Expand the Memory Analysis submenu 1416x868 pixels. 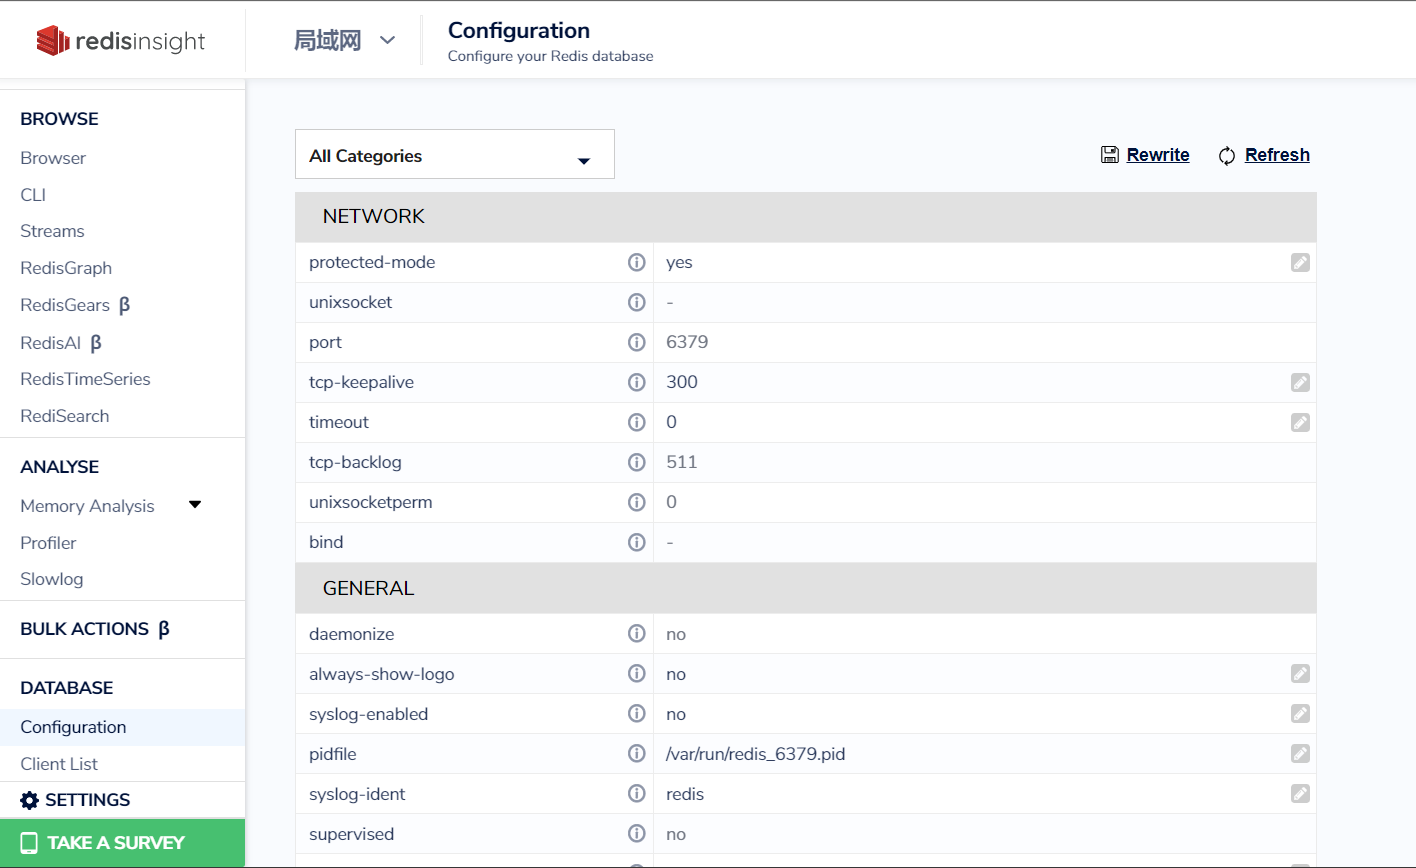195,505
